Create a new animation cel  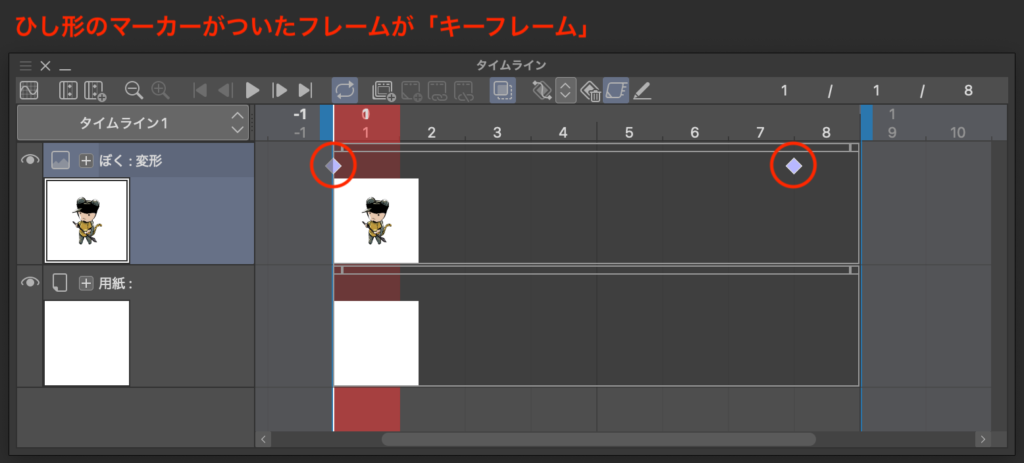point(384,91)
